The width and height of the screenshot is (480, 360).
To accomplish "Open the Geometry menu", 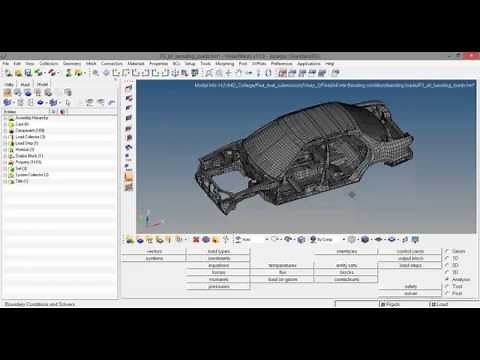I will 72,63.
